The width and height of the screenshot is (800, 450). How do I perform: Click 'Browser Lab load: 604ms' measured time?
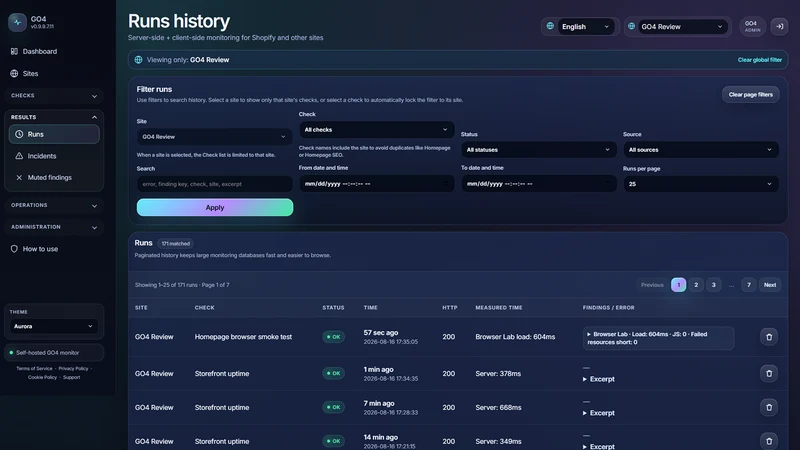(x=515, y=337)
